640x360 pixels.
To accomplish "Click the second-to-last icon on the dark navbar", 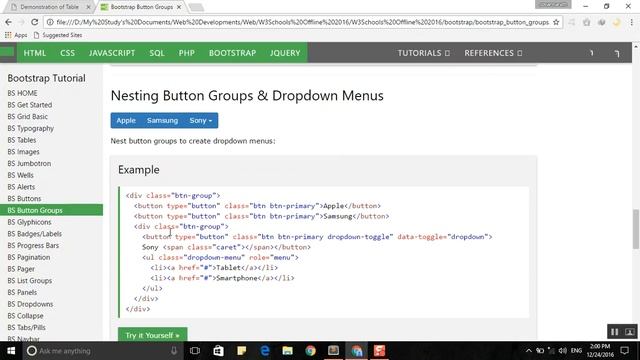I will tap(591, 53).
